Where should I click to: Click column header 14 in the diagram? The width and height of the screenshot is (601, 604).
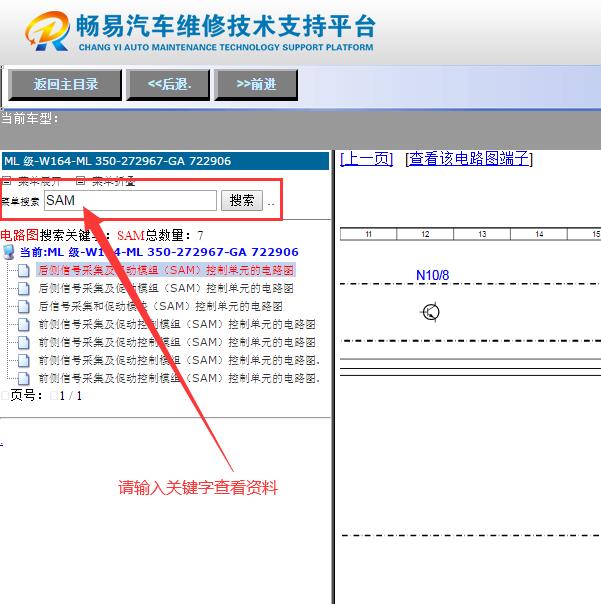point(539,234)
